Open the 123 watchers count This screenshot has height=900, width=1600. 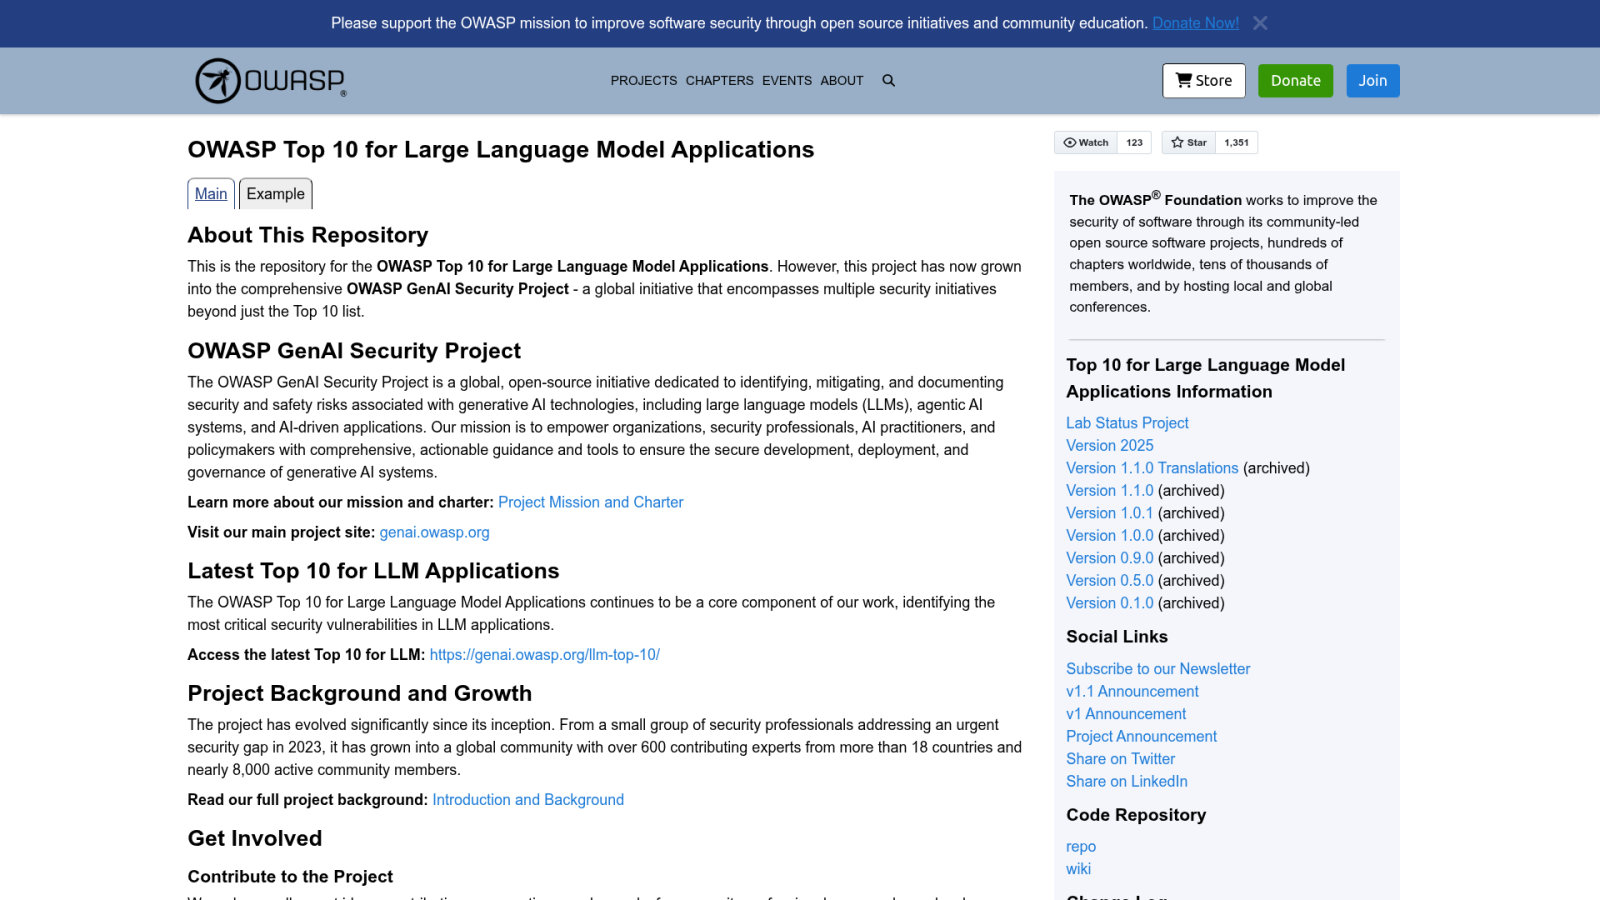(1134, 143)
